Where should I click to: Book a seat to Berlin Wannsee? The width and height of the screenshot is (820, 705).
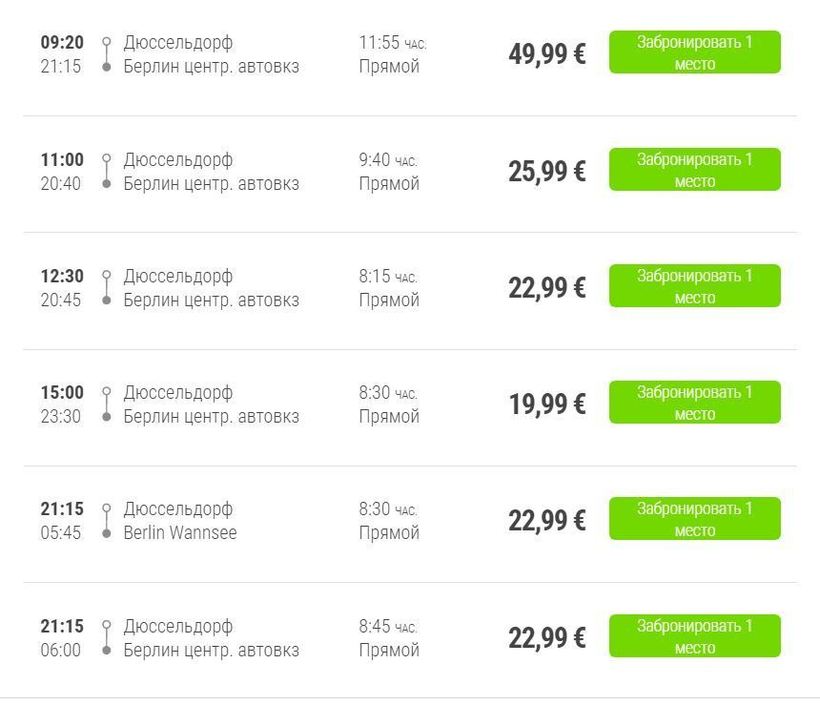tap(694, 519)
